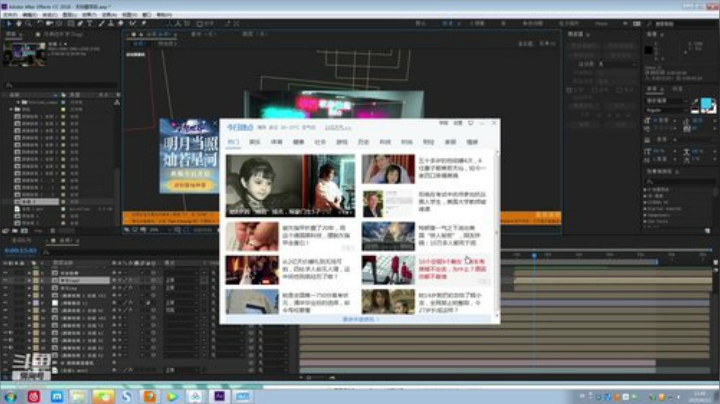Select the Rectangle shape tool
Image resolution: width=720 pixels, height=404 pixels.
(x=70, y=23)
